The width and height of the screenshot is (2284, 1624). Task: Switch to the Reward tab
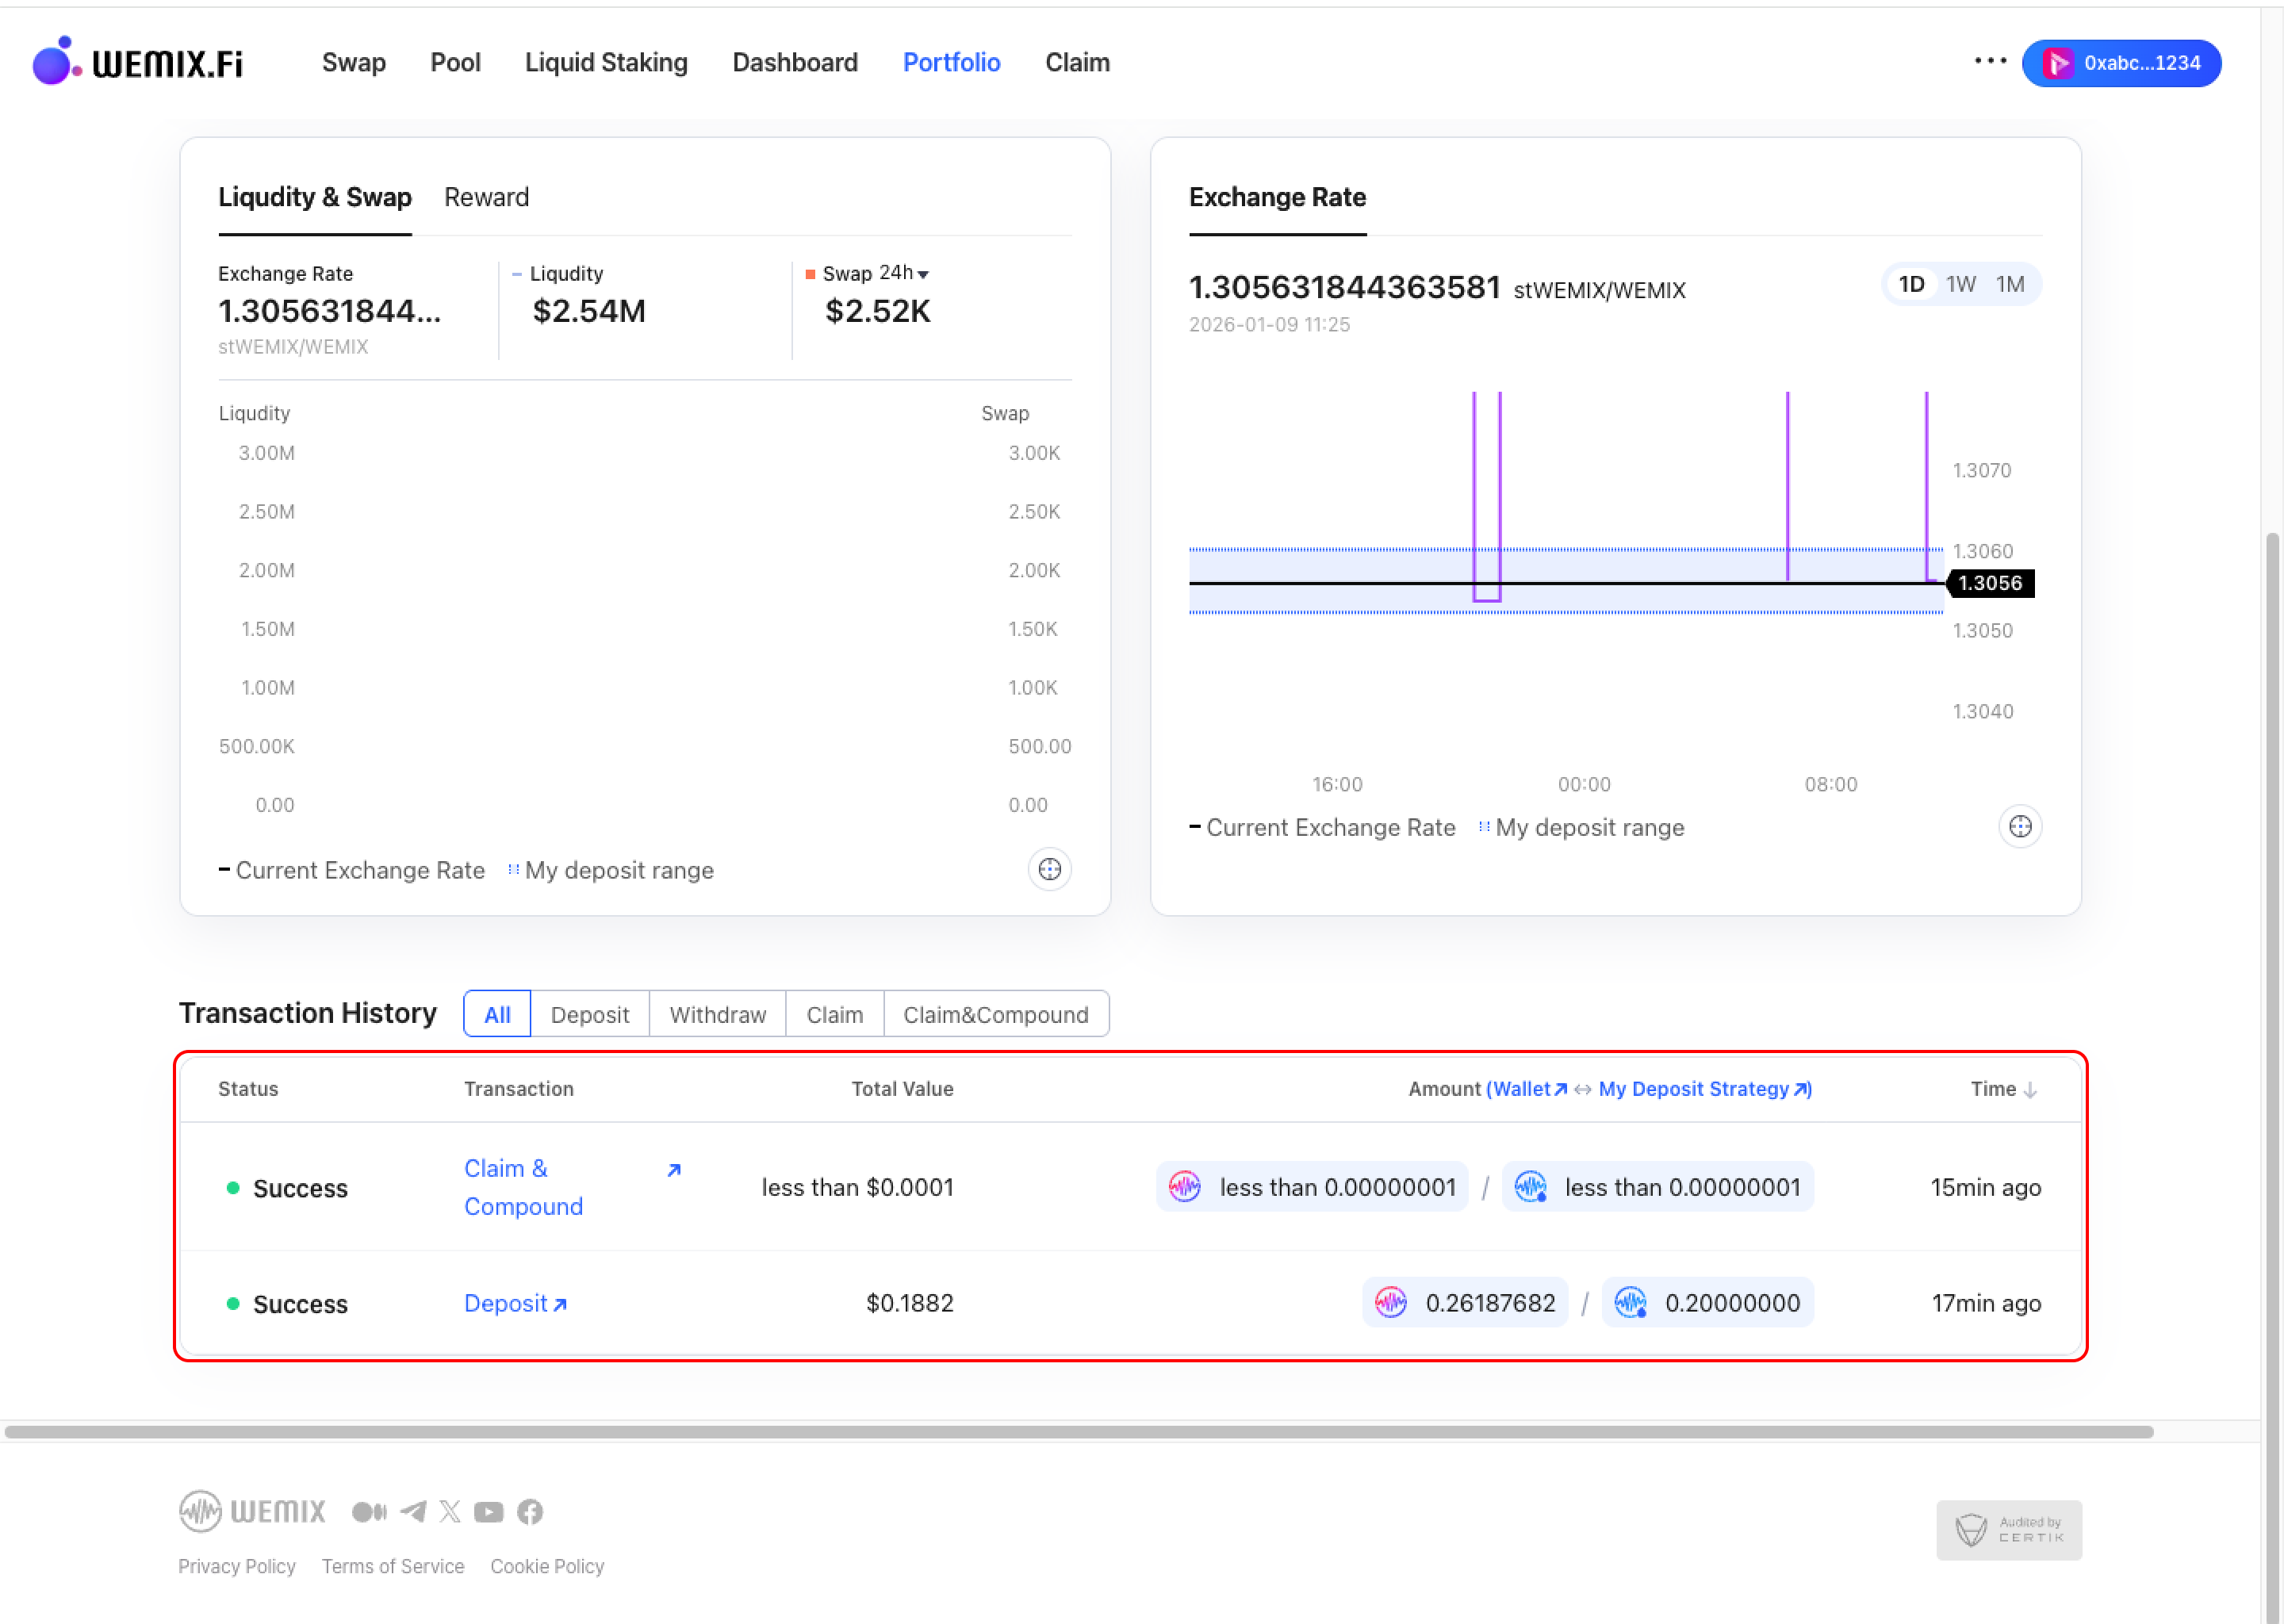pyautogui.click(x=486, y=197)
